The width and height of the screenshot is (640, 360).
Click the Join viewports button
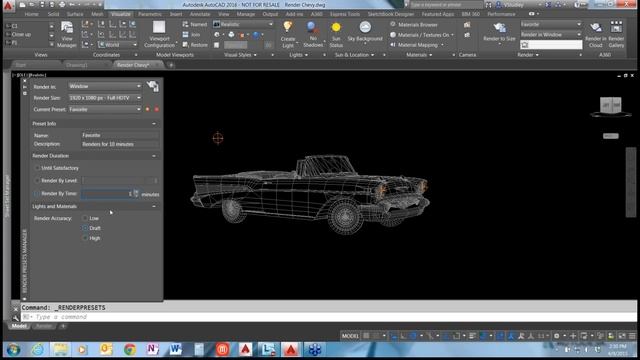[191, 35]
